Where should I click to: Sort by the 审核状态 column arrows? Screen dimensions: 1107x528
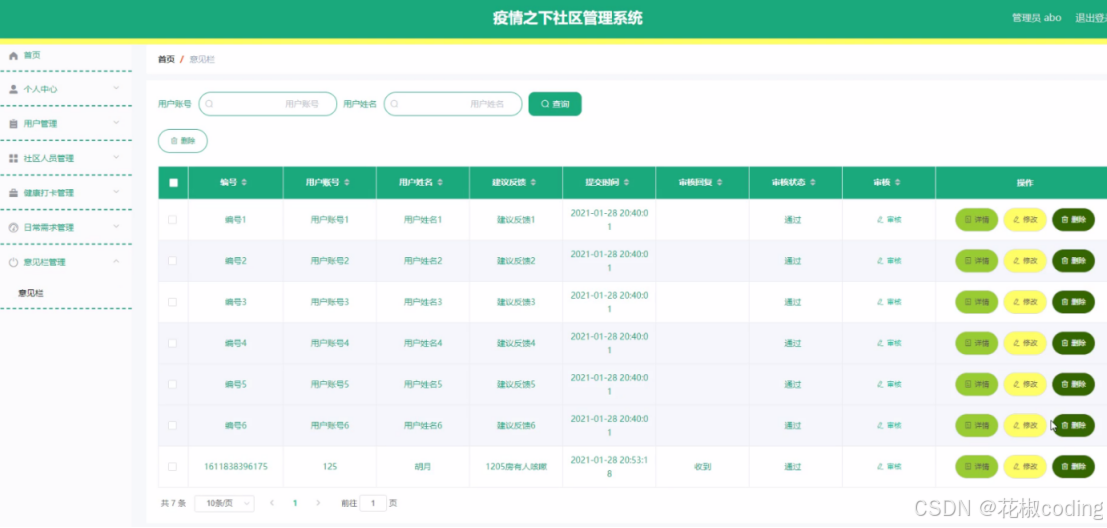813,182
